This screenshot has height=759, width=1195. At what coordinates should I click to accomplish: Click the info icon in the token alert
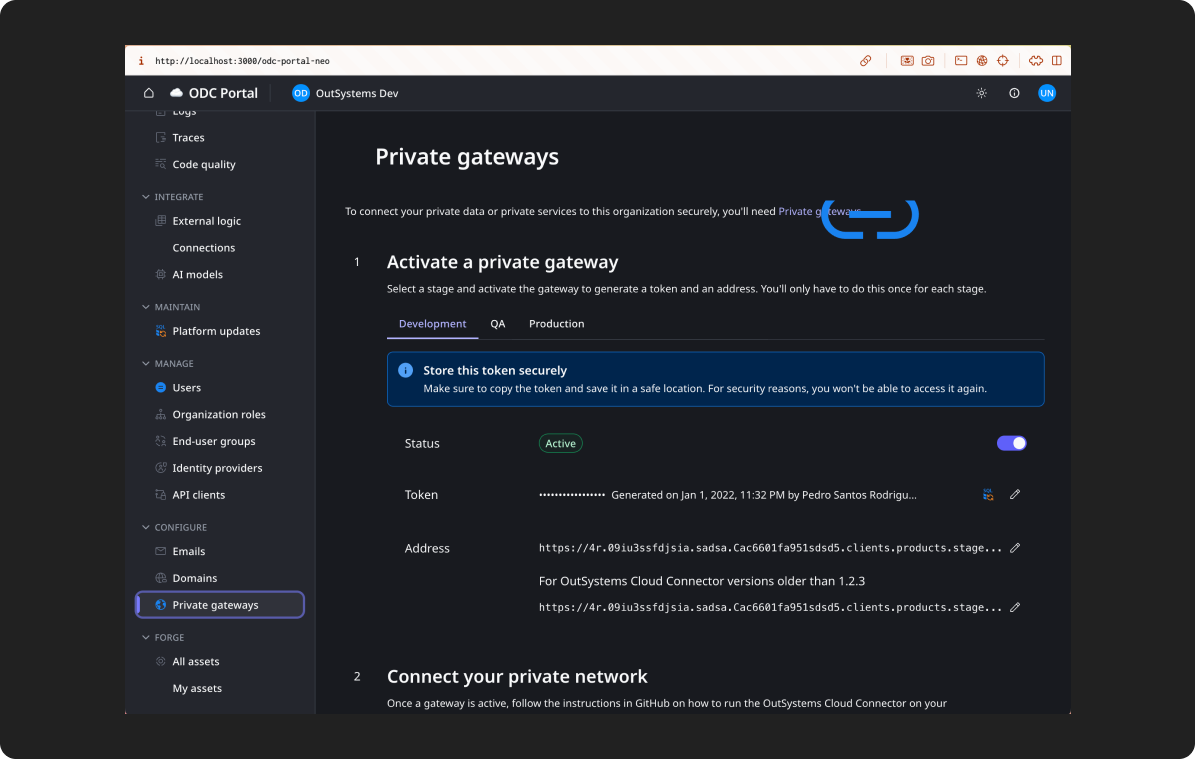point(405,370)
